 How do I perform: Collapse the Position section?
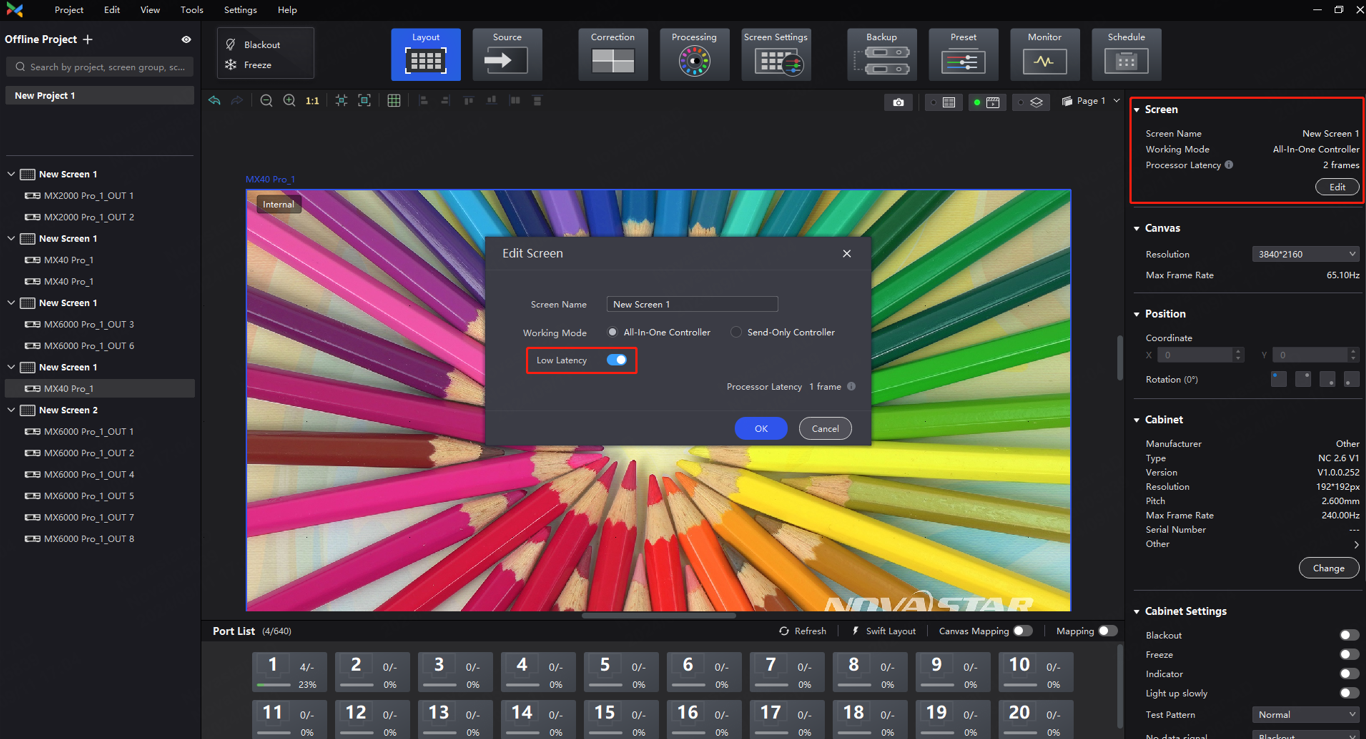[1137, 314]
